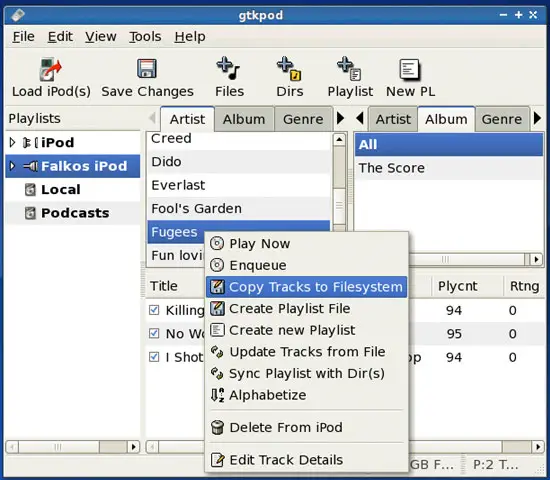The width and height of the screenshot is (550, 480).
Task: Click the Create Playlist File icon
Action: click(217, 308)
